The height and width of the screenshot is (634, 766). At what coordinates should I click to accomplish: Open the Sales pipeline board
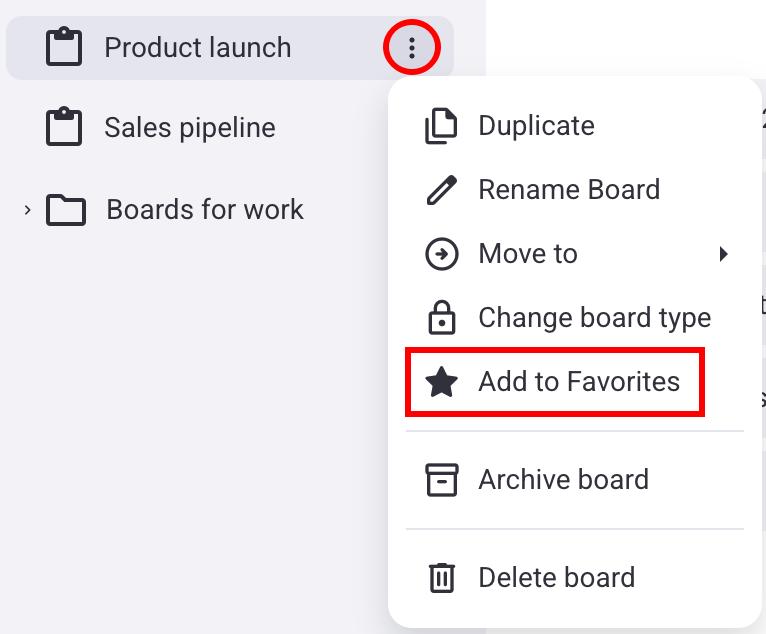coord(190,127)
